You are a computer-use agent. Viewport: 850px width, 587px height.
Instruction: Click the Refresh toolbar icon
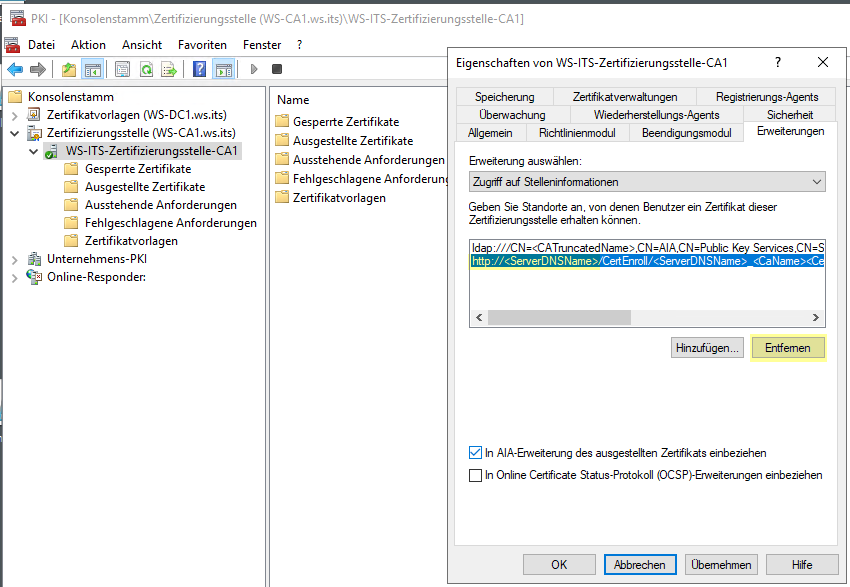click(x=146, y=69)
